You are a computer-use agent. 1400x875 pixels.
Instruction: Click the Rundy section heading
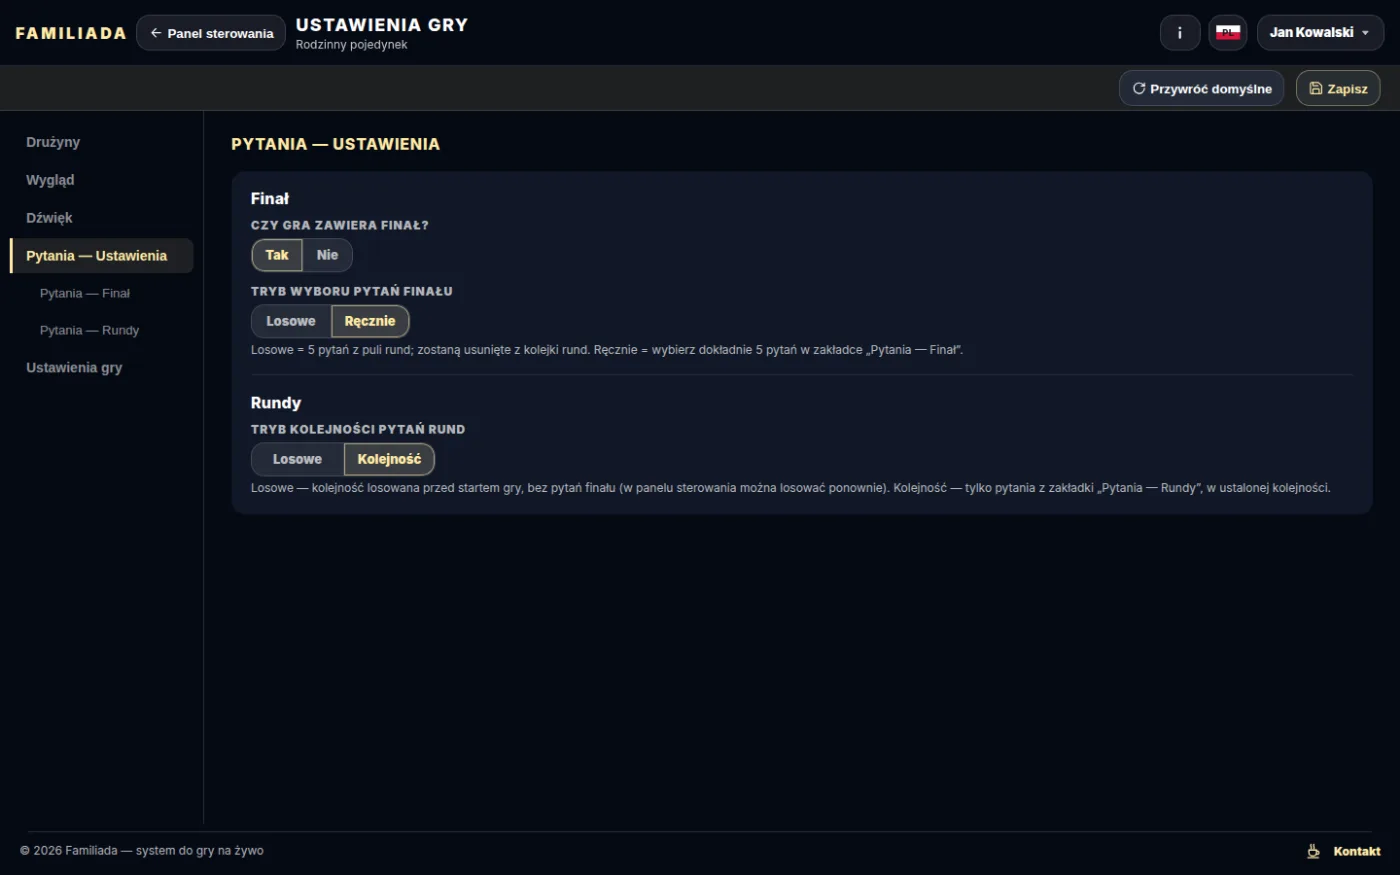tap(276, 403)
